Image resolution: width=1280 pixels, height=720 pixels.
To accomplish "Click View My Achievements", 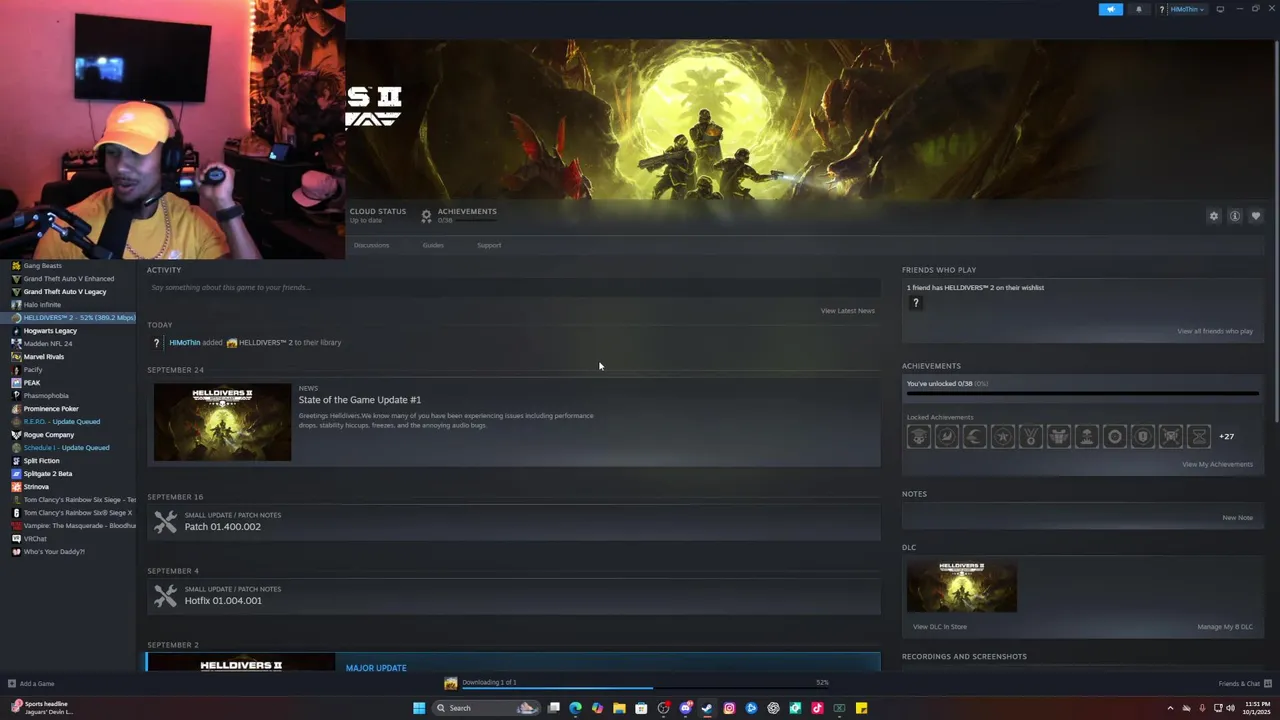I will point(1217,464).
